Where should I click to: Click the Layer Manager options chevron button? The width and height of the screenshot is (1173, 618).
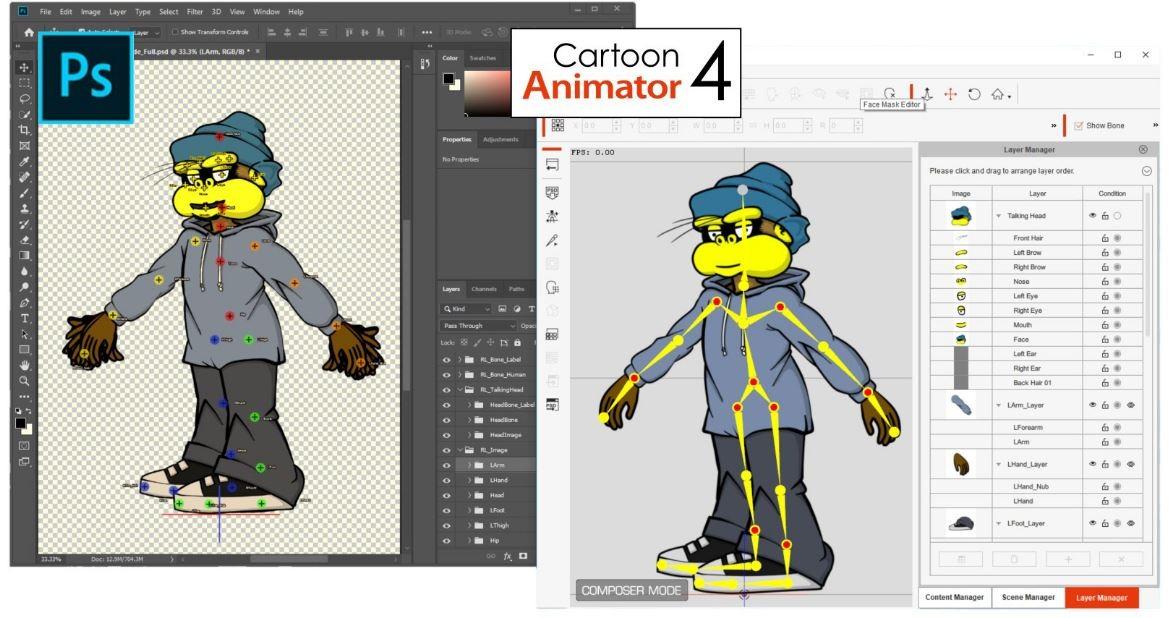[1147, 171]
